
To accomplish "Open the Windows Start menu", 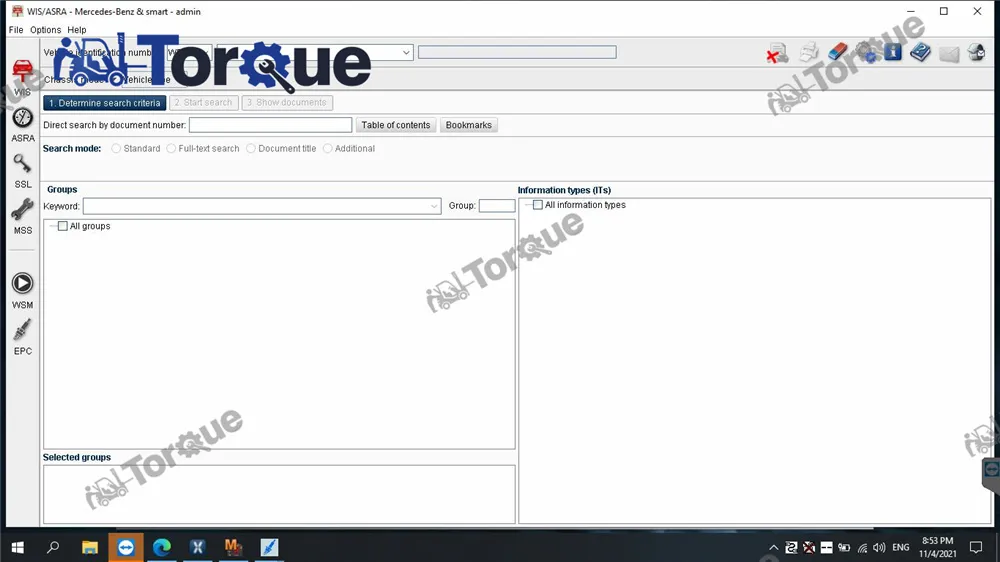I will pyautogui.click(x=17, y=547).
